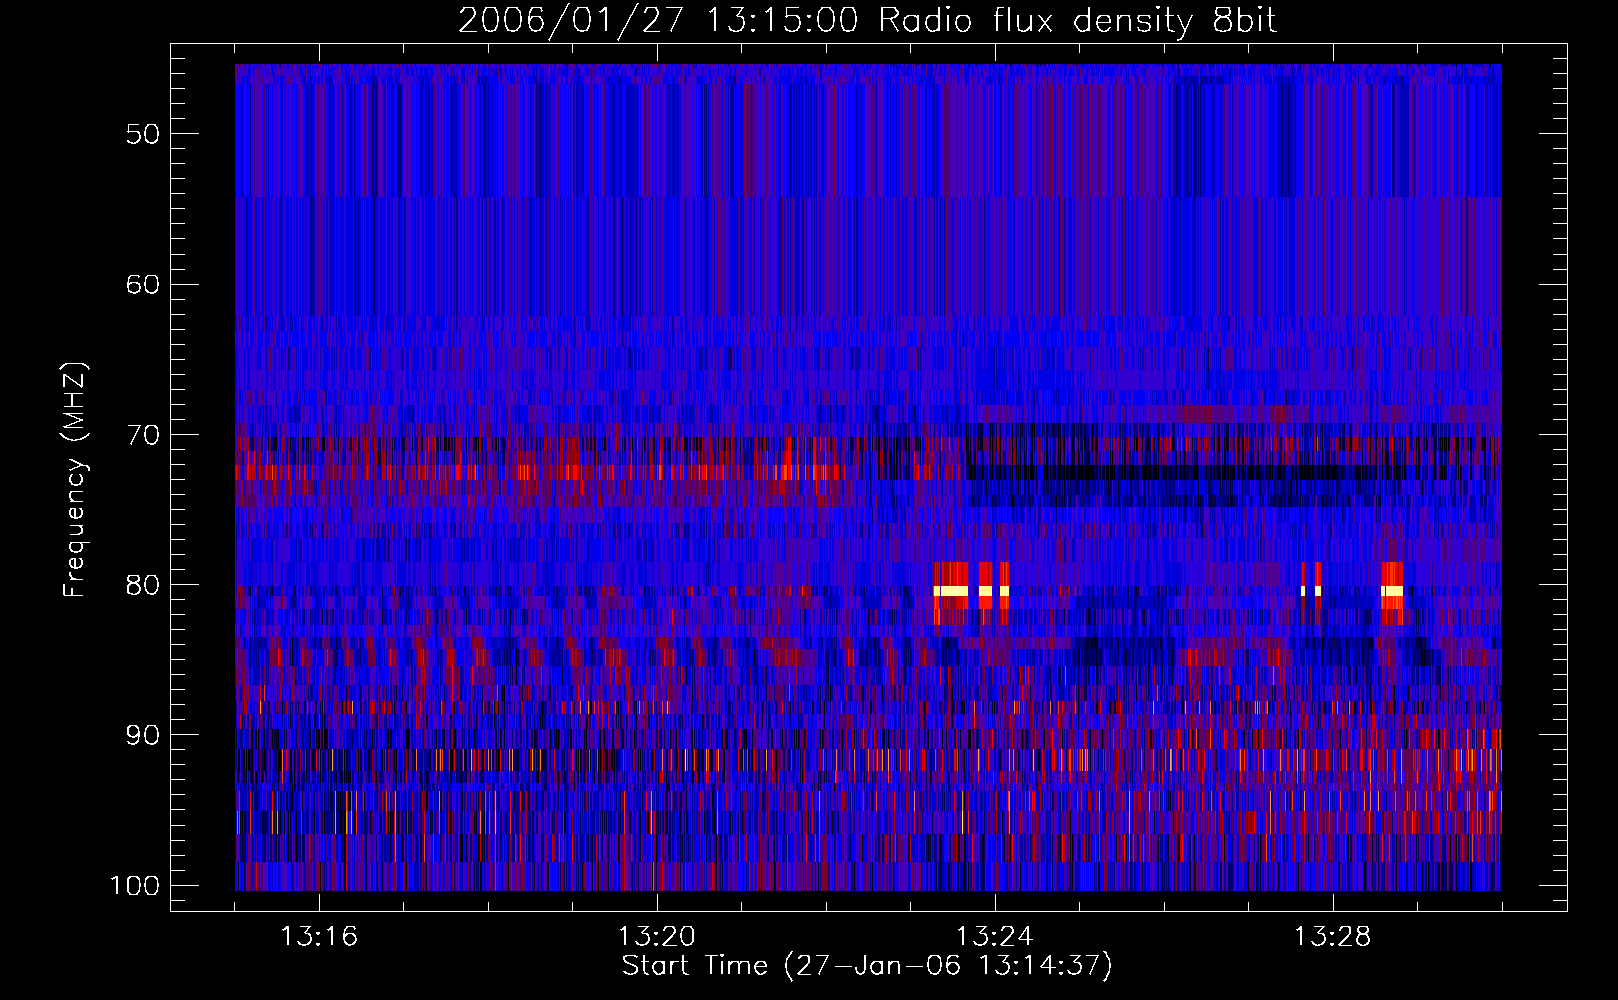Click the "Start Time (27-Jan-06 13:14:37)" label
This screenshot has width=1618, height=1000.
pos(867,966)
